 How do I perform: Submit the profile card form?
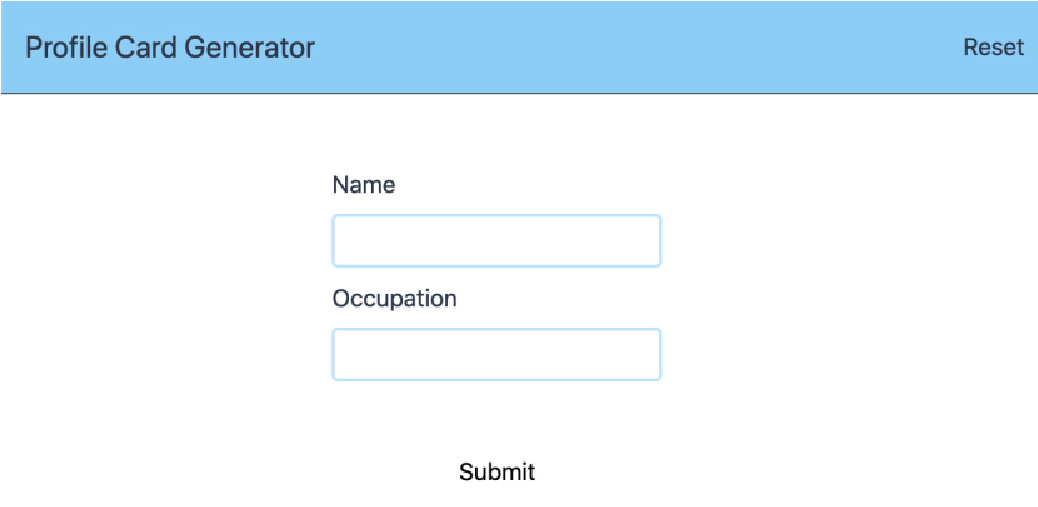point(496,472)
